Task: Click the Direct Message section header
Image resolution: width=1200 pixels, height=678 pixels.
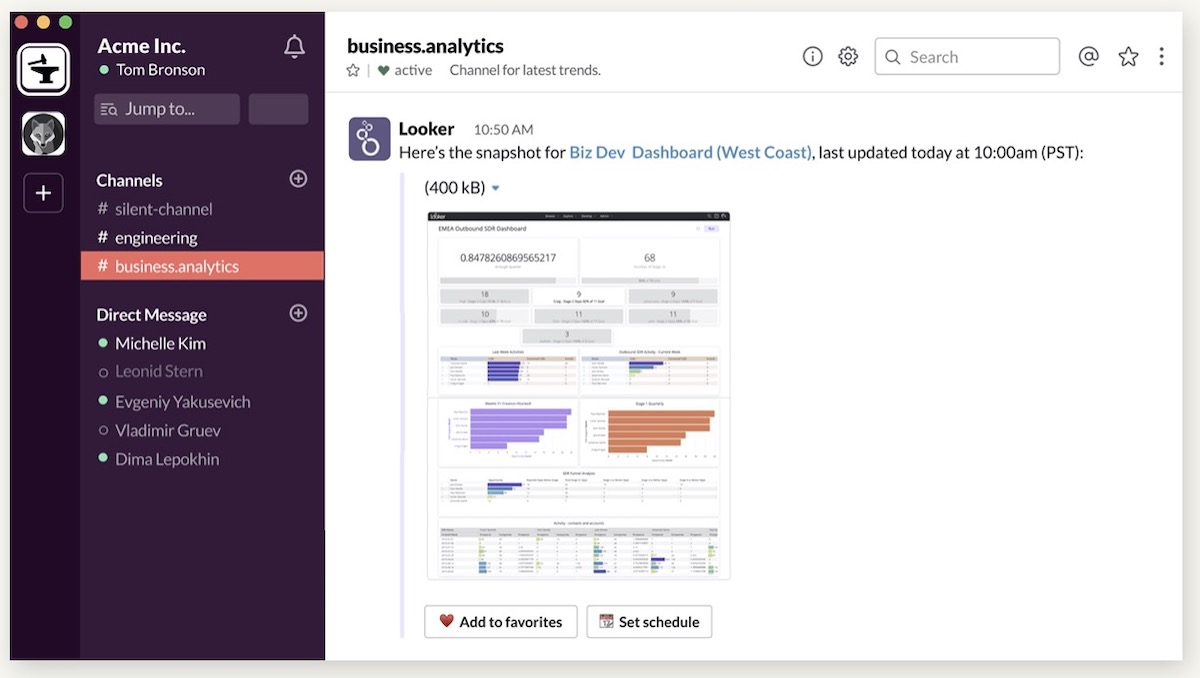Action: 151,314
